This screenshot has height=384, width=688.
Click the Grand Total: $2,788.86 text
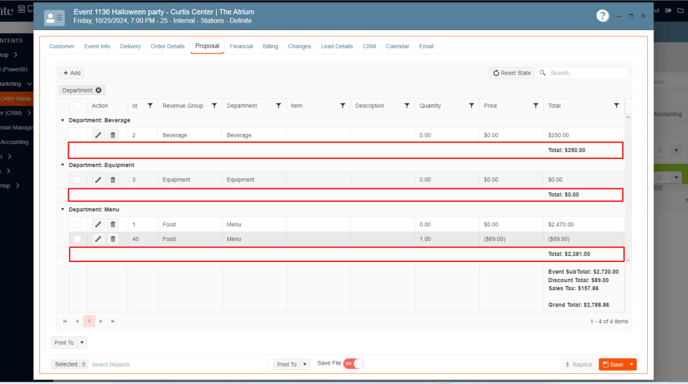578,305
